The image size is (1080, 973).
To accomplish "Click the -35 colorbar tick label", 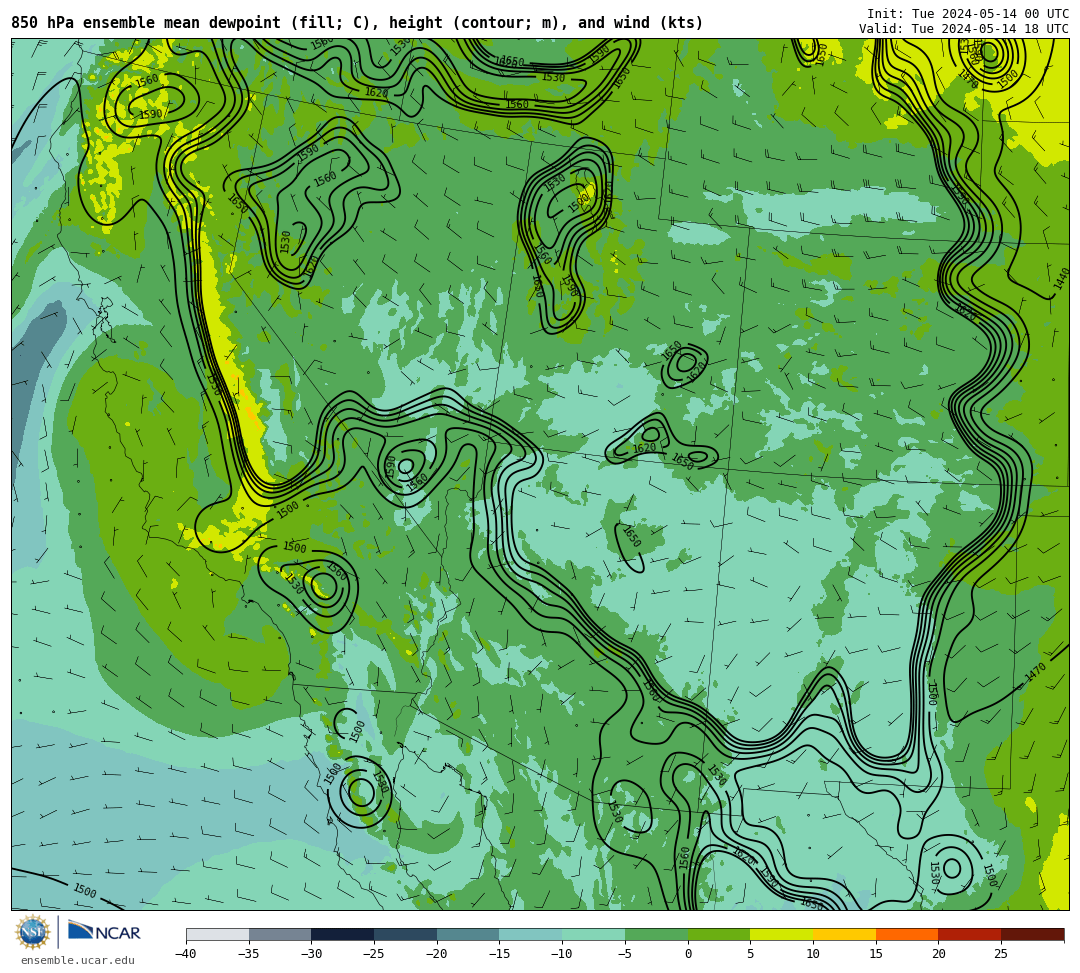I will tap(249, 954).
